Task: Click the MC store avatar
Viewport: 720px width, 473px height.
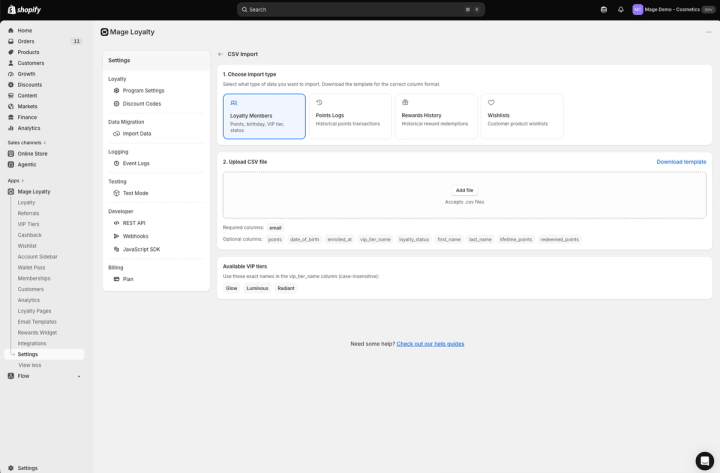Action: pos(637,10)
